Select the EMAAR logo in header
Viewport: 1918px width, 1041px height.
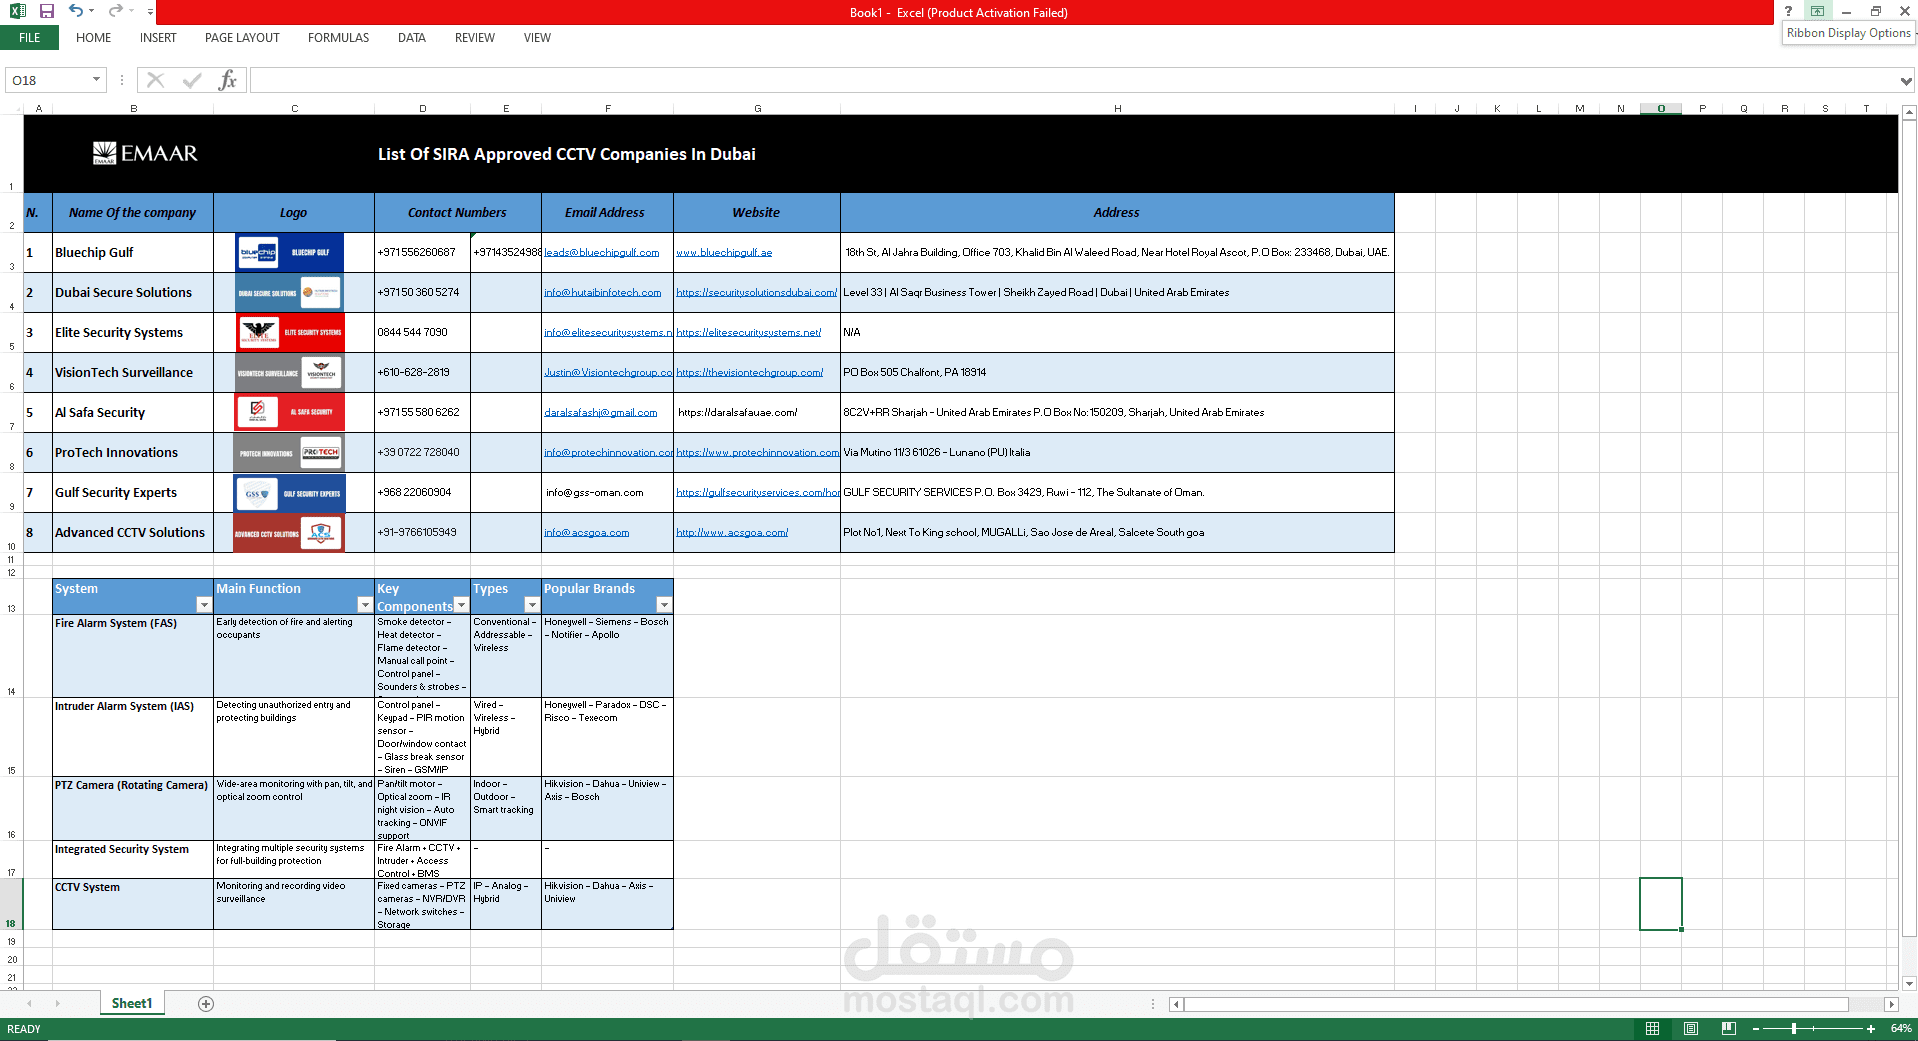point(145,153)
